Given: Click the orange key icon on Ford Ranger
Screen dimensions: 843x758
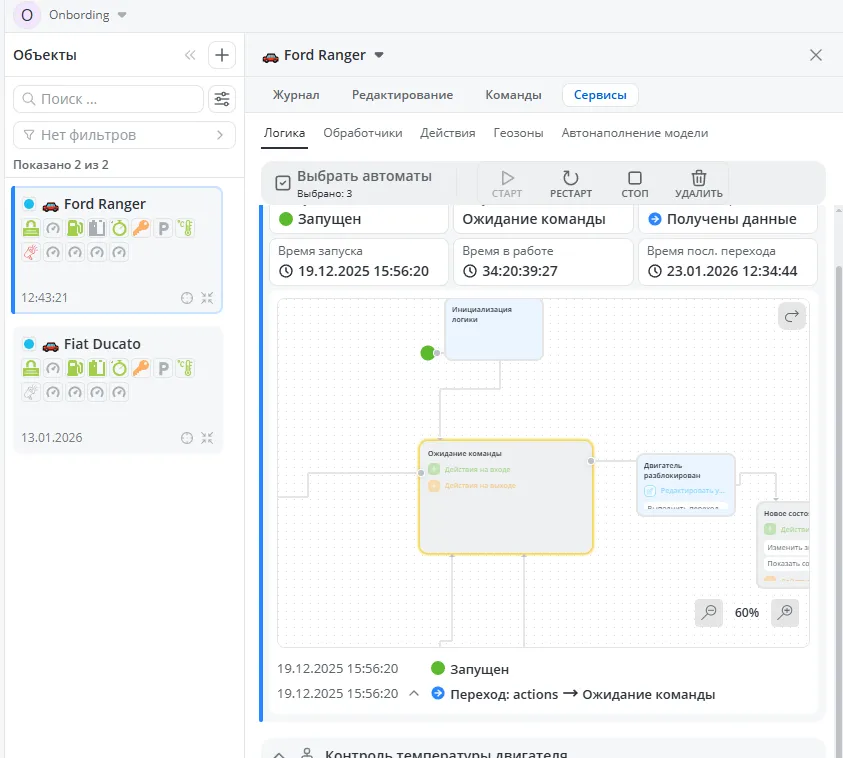Looking at the screenshot, I should 141,229.
